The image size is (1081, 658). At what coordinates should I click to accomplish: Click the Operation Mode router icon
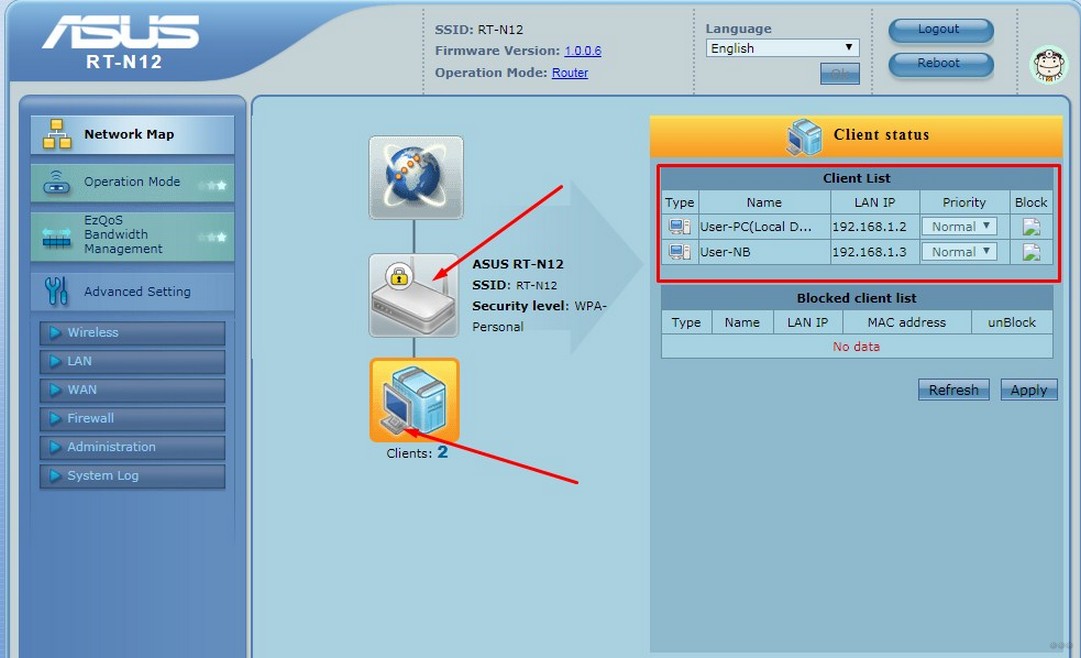[57, 182]
